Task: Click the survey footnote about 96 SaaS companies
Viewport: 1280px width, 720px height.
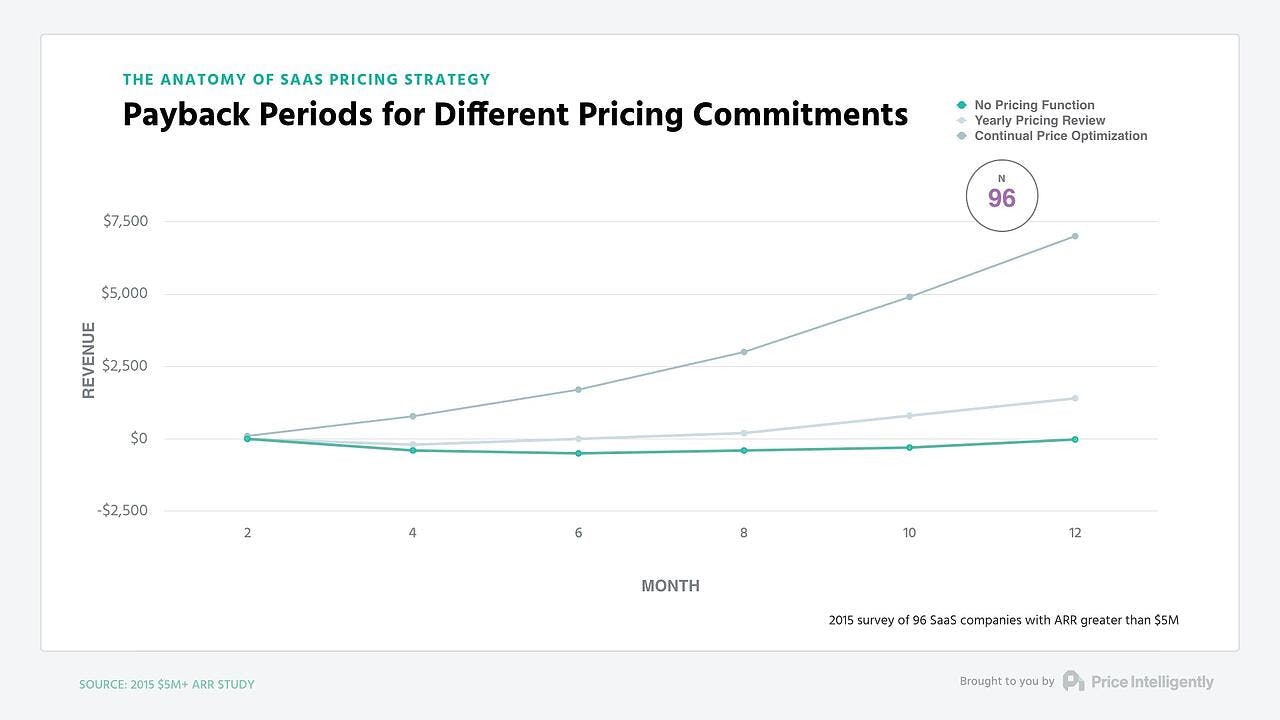Action: [1003, 620]
